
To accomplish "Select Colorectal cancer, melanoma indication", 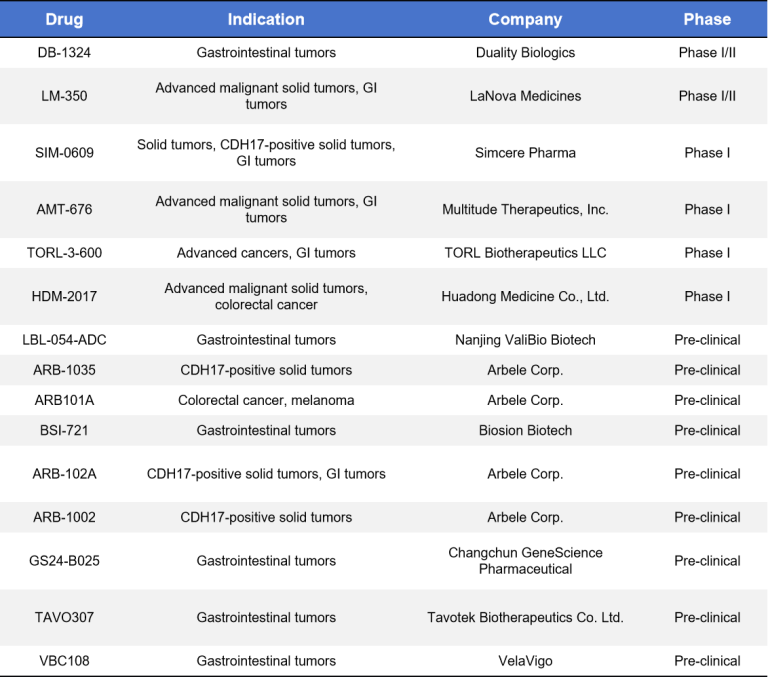I will point(266,400).
